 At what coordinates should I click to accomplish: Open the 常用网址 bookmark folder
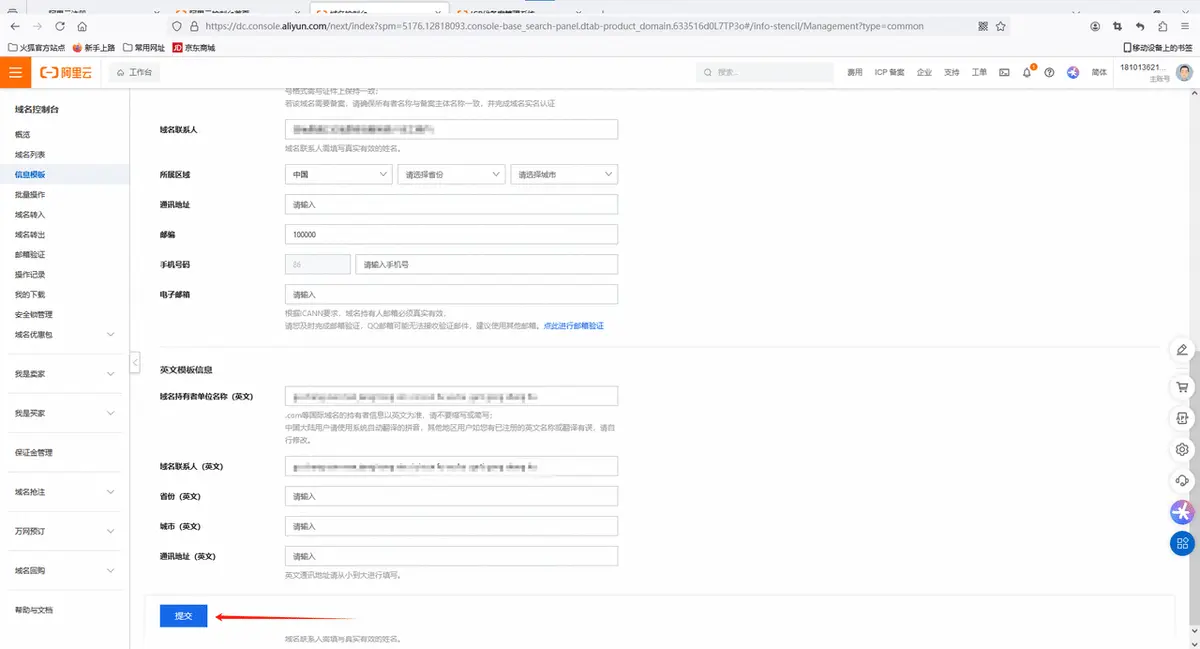pos(143,47)
